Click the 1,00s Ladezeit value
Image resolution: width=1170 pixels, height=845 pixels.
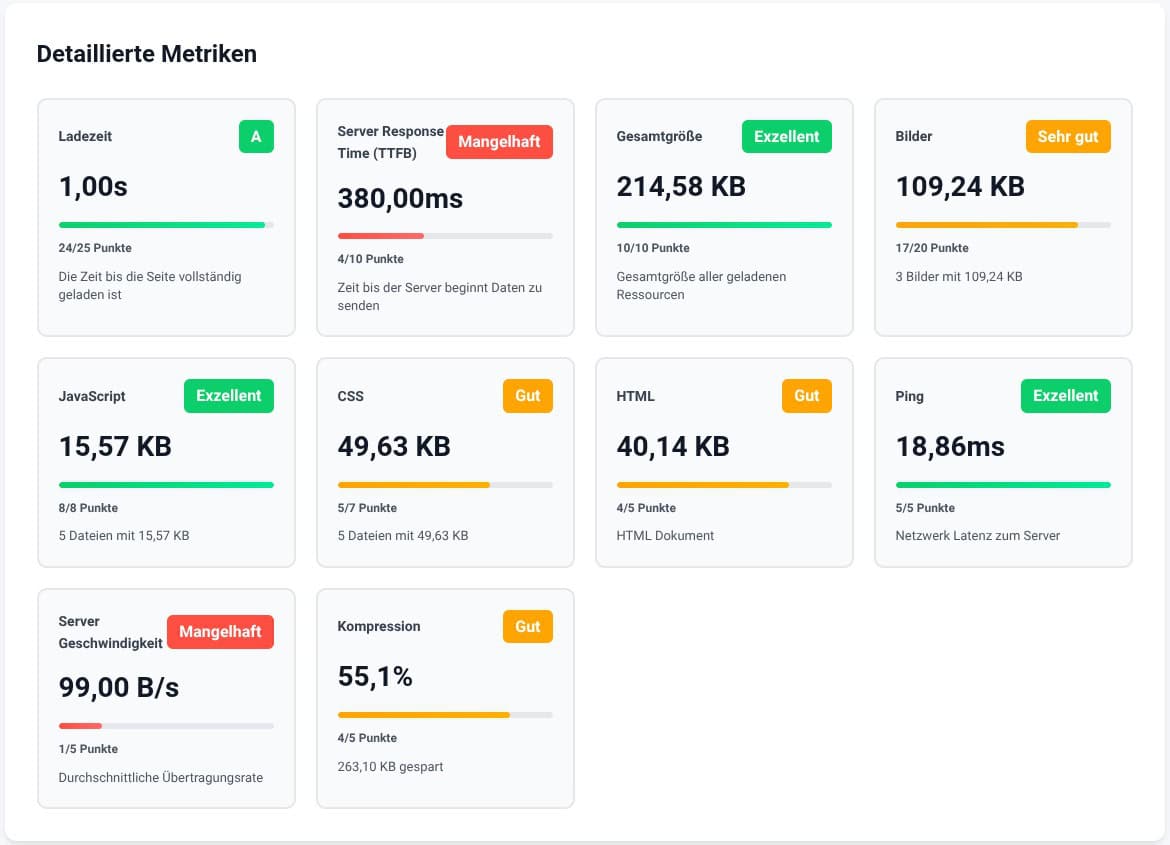93,187
